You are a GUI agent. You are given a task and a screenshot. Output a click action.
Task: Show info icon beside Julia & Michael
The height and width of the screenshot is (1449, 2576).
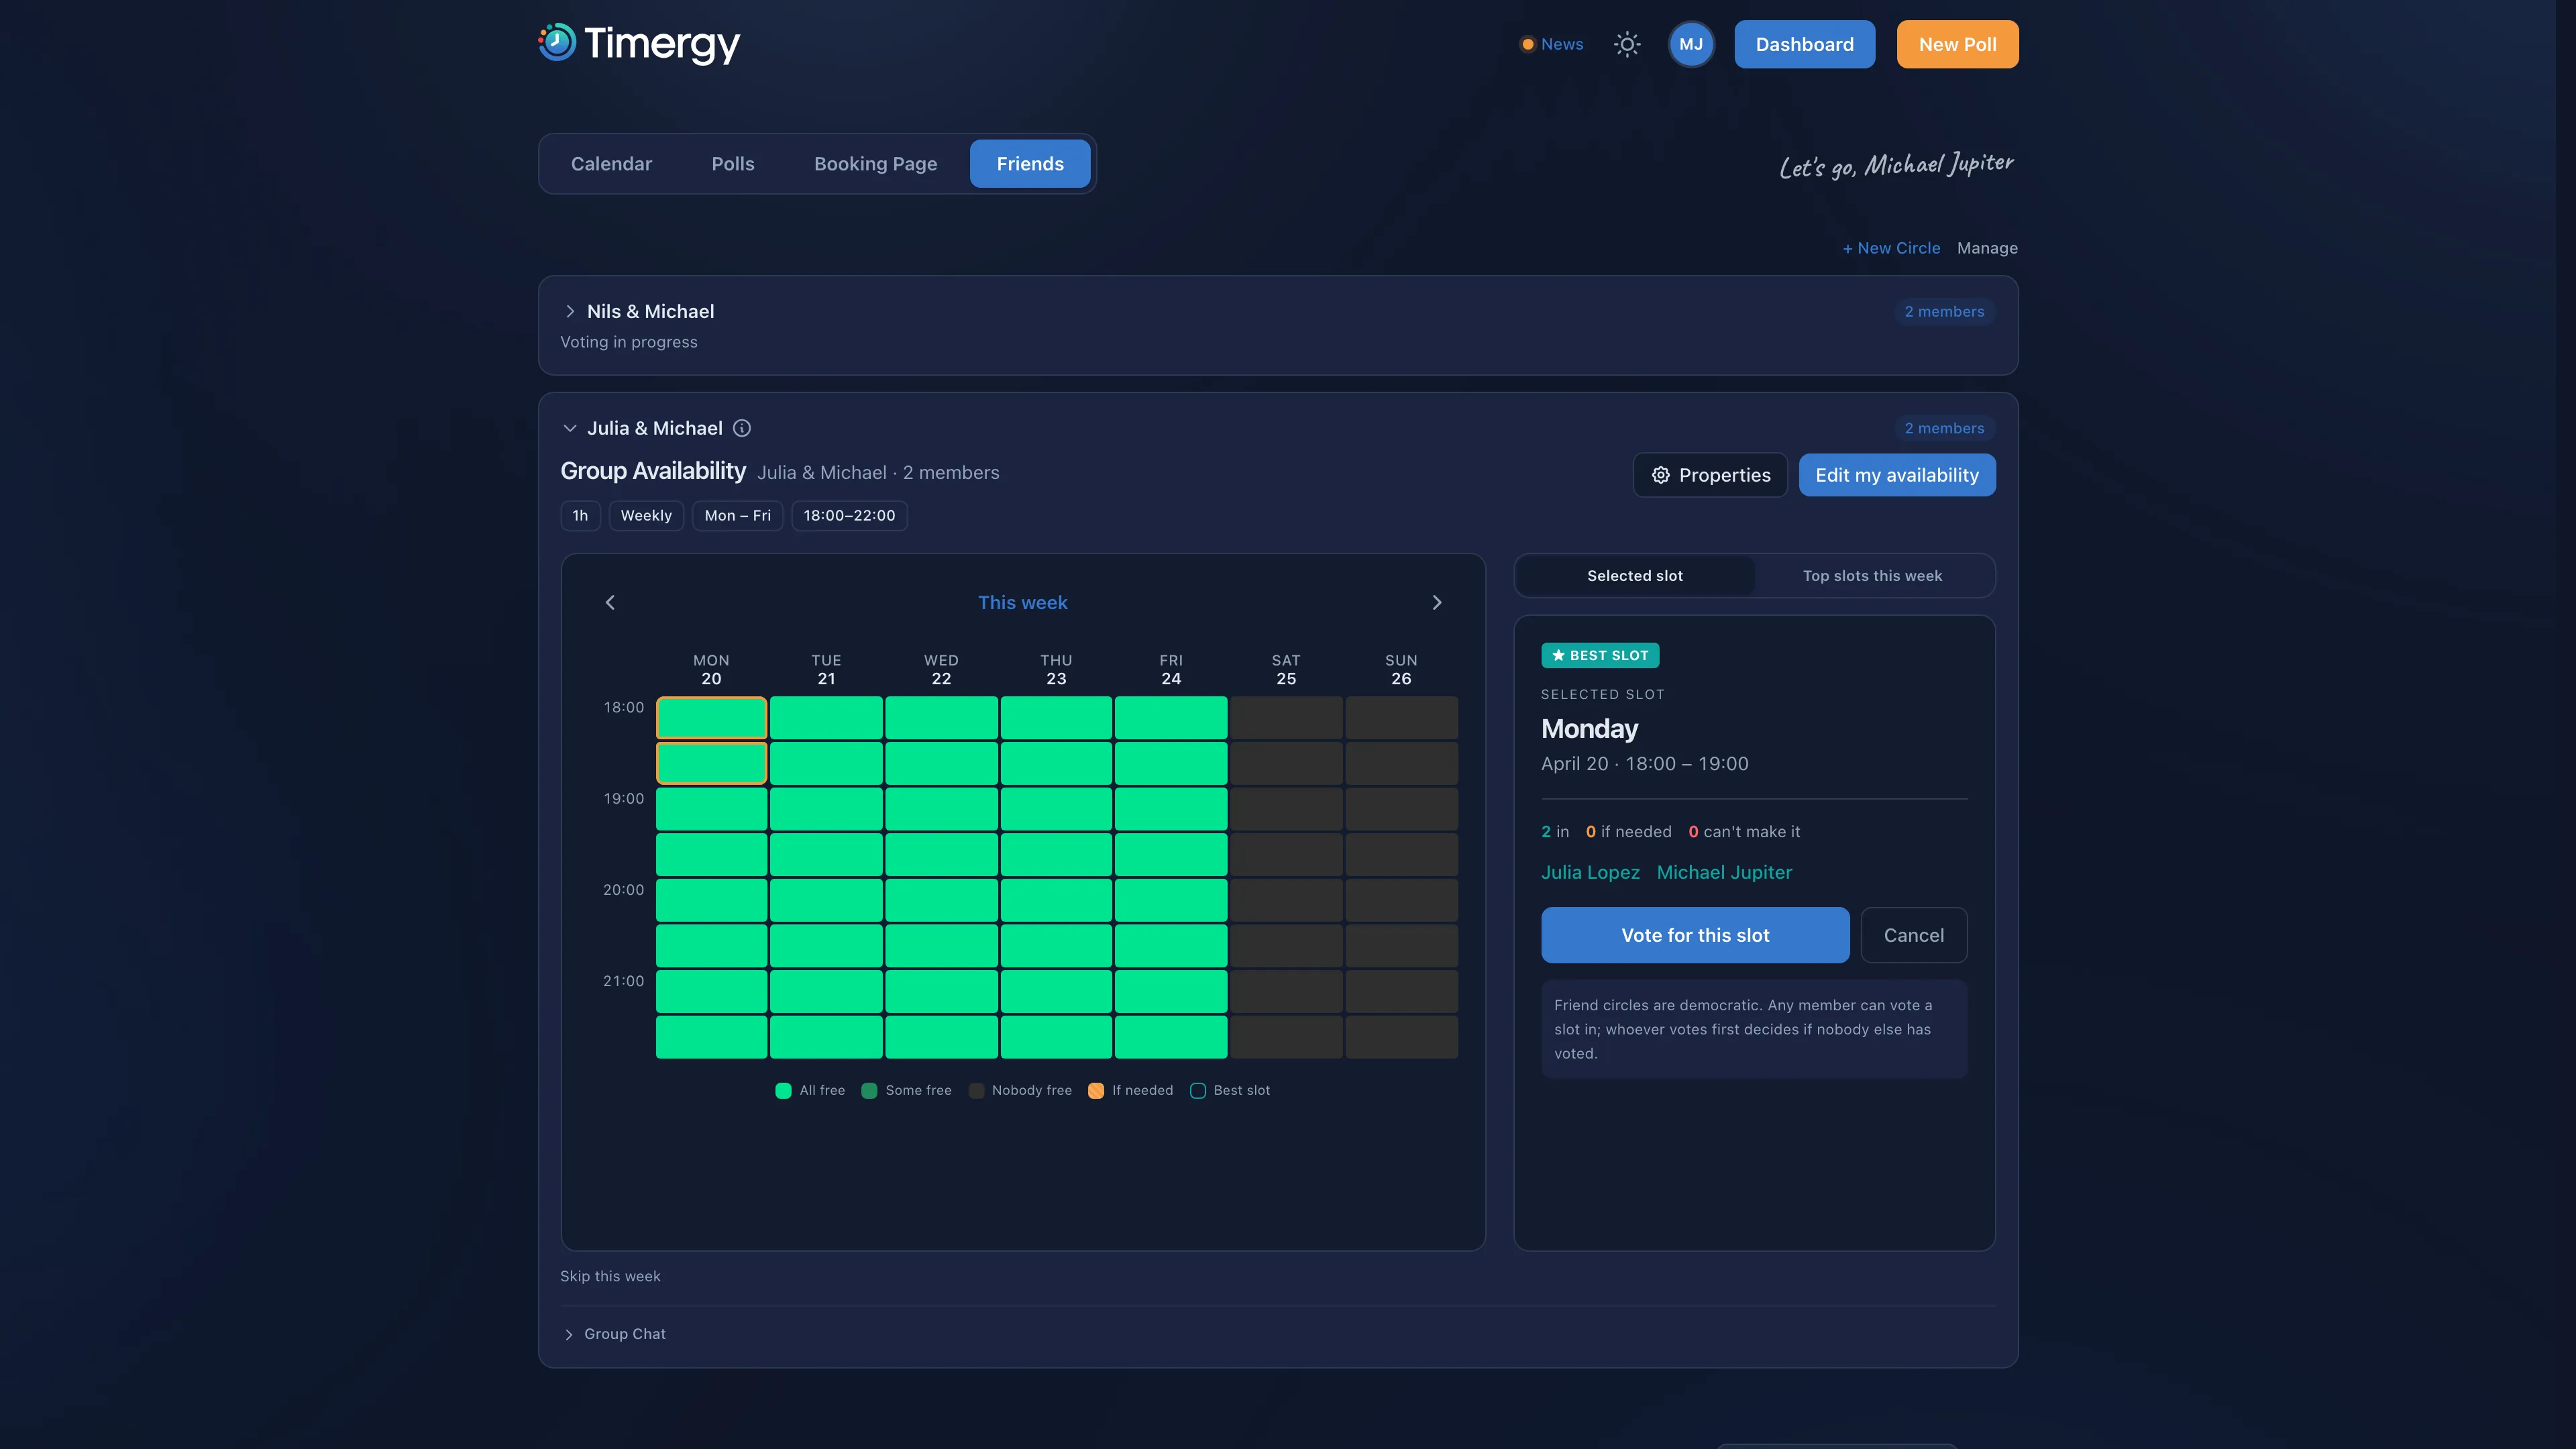click(742, 428)
